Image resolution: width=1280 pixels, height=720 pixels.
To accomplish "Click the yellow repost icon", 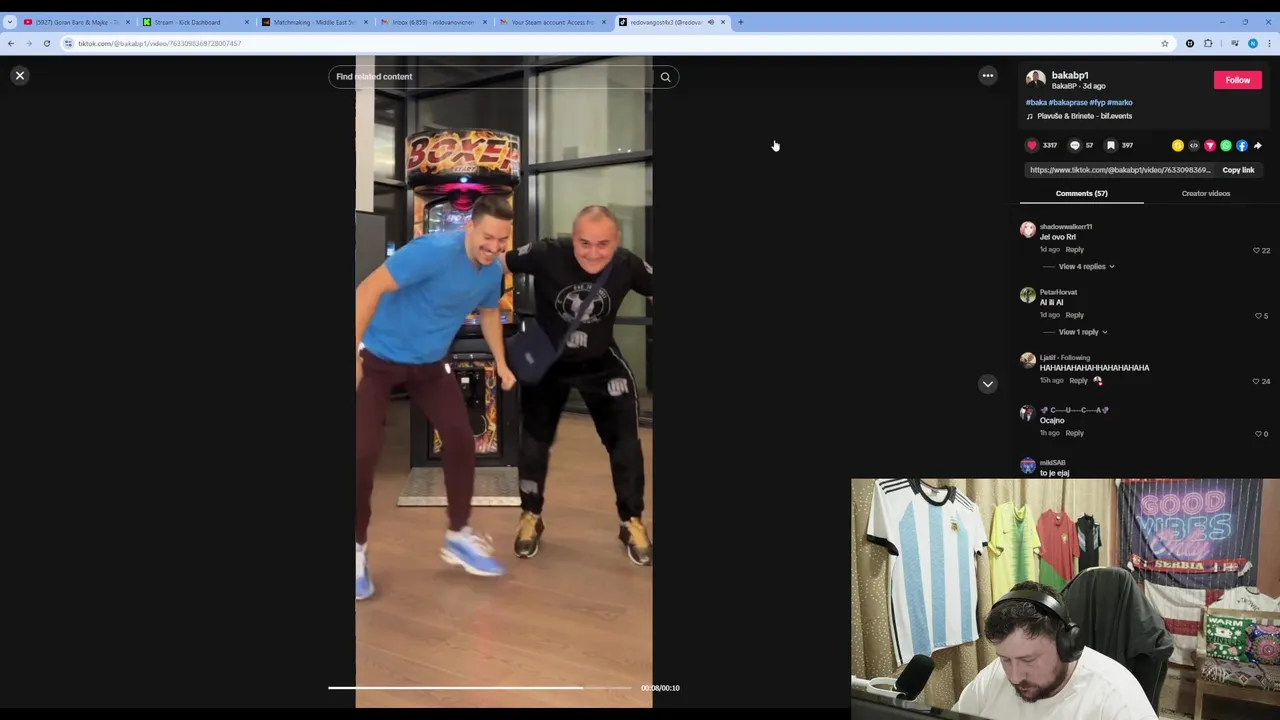I will point(1178,145).
